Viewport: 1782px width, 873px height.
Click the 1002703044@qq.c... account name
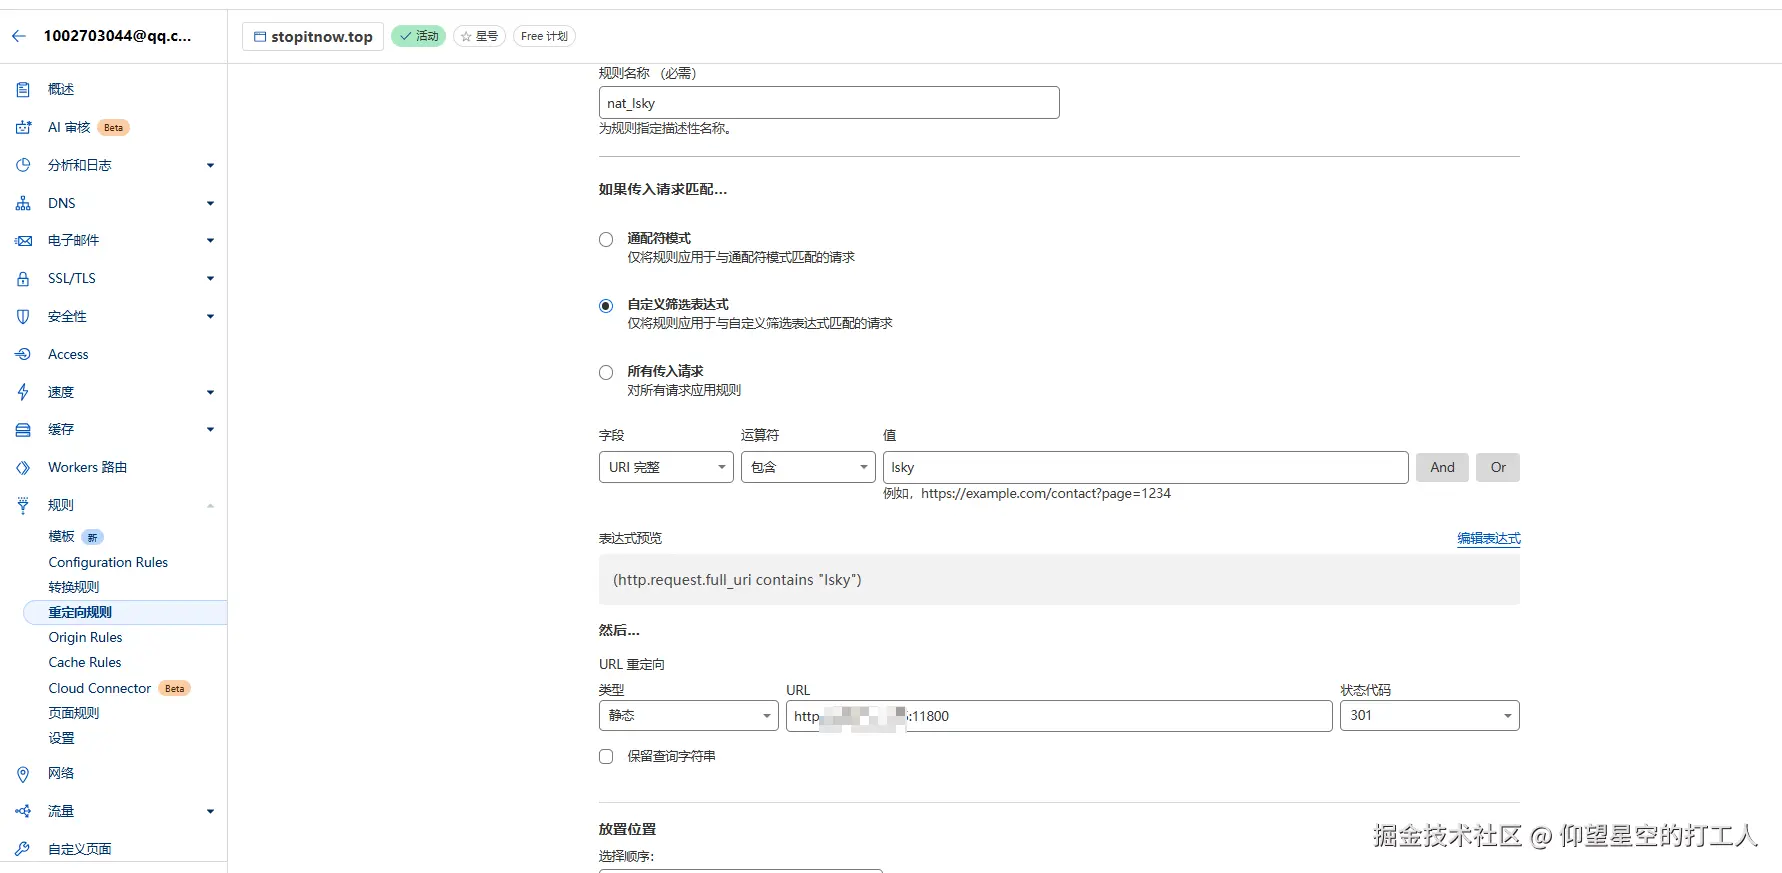117,36
